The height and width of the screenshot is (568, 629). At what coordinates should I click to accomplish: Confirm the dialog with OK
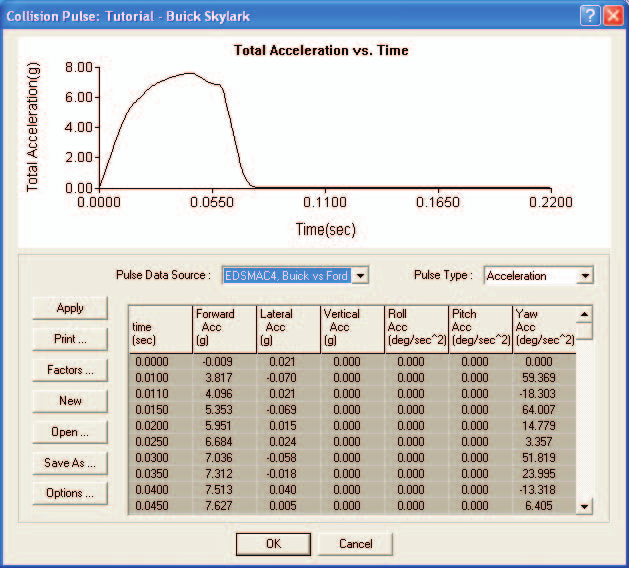click(x=273, y=544)
